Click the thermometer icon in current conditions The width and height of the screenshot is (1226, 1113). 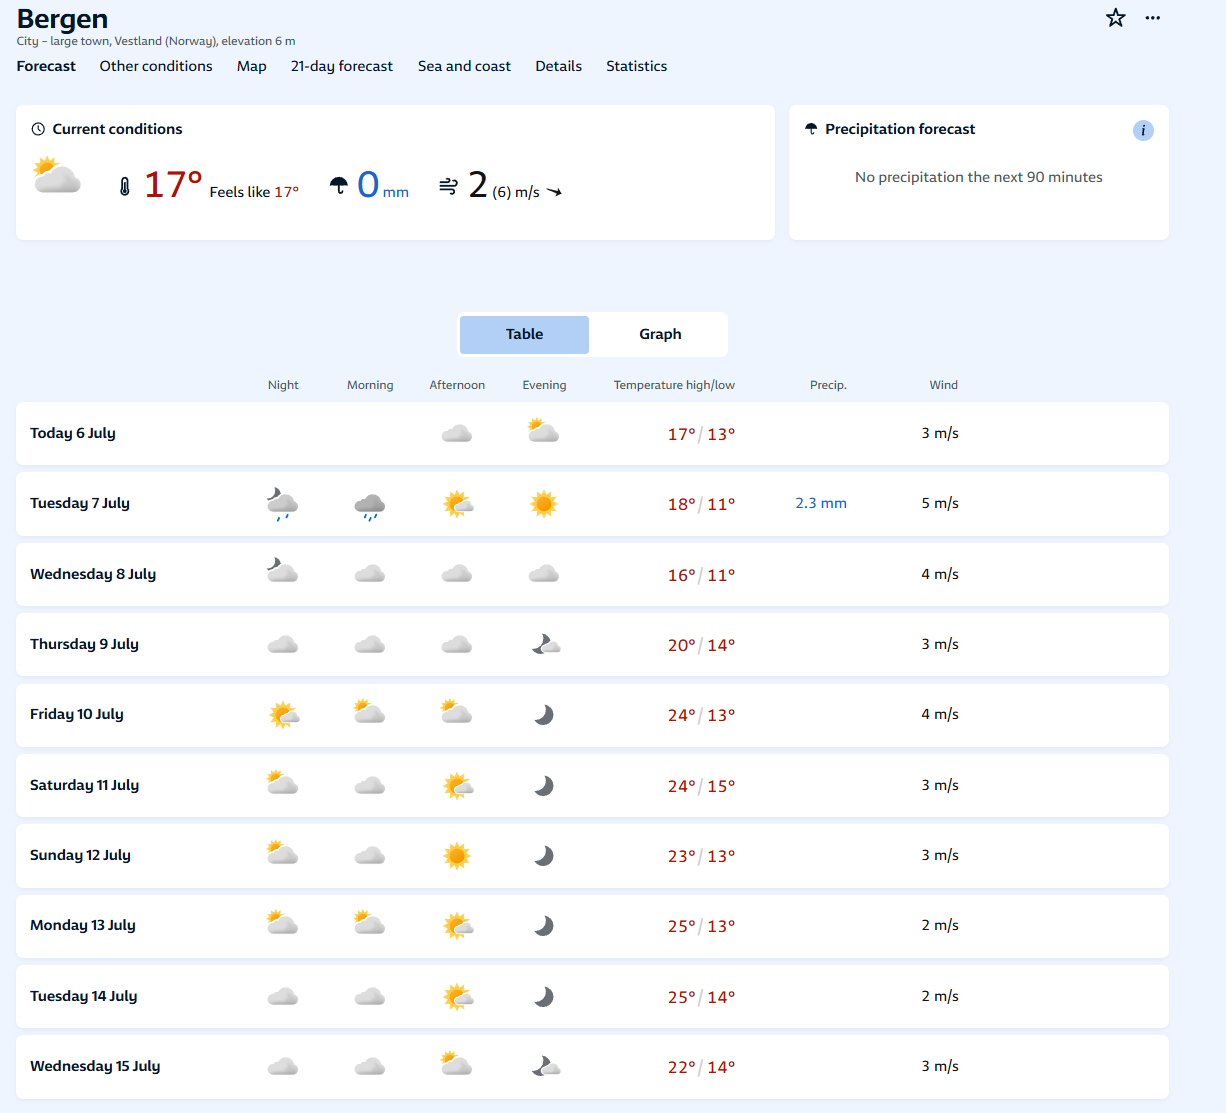[x=125, y=187]
